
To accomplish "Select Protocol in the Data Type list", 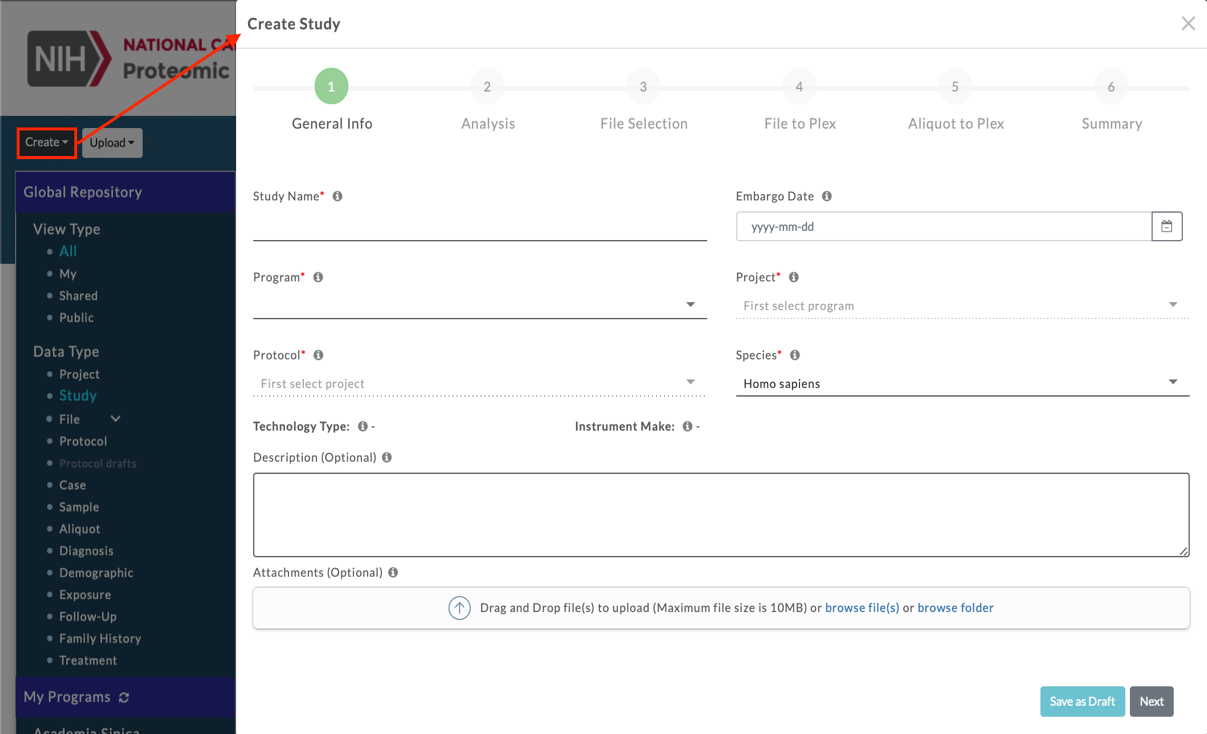I will 83,441.
